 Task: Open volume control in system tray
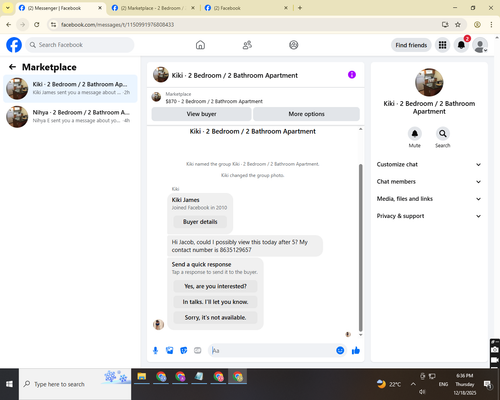point(422,392)
